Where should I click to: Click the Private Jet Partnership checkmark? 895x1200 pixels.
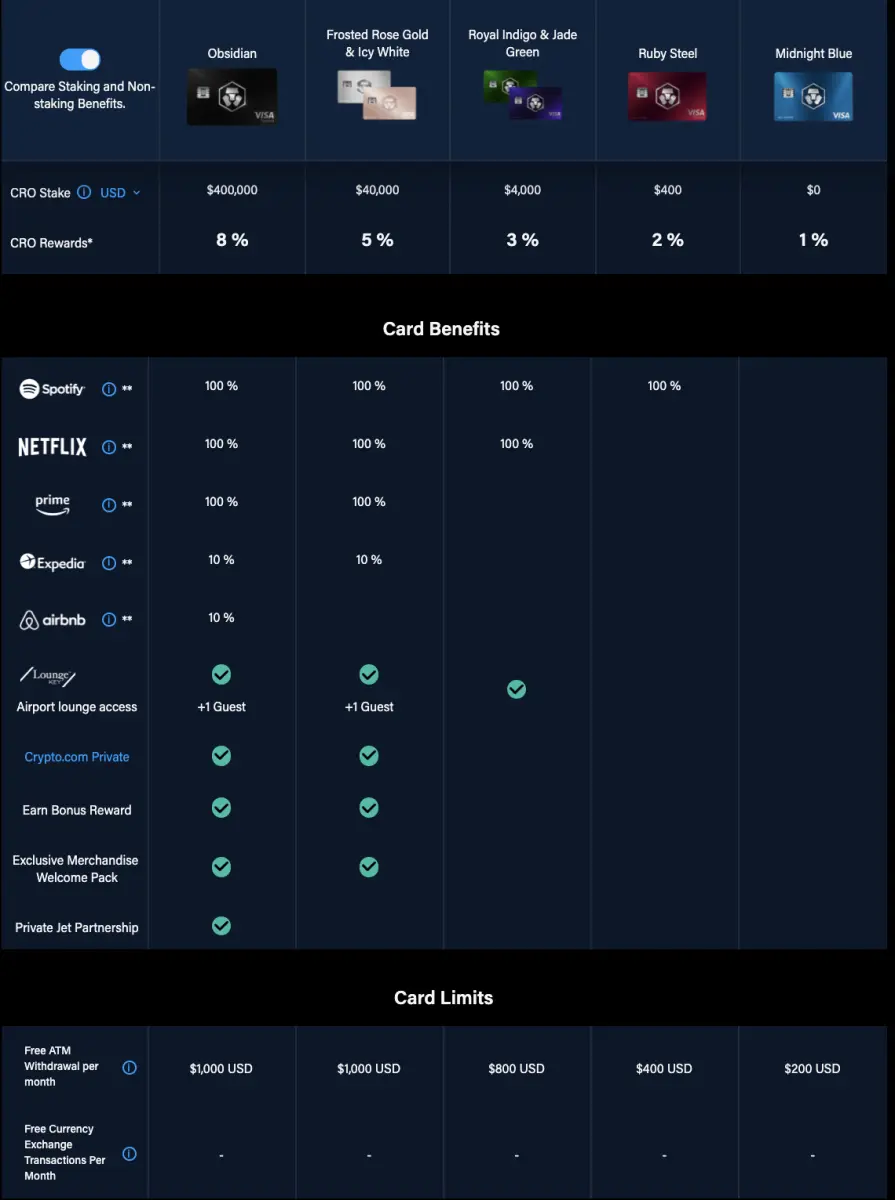(x=222, y=926)
